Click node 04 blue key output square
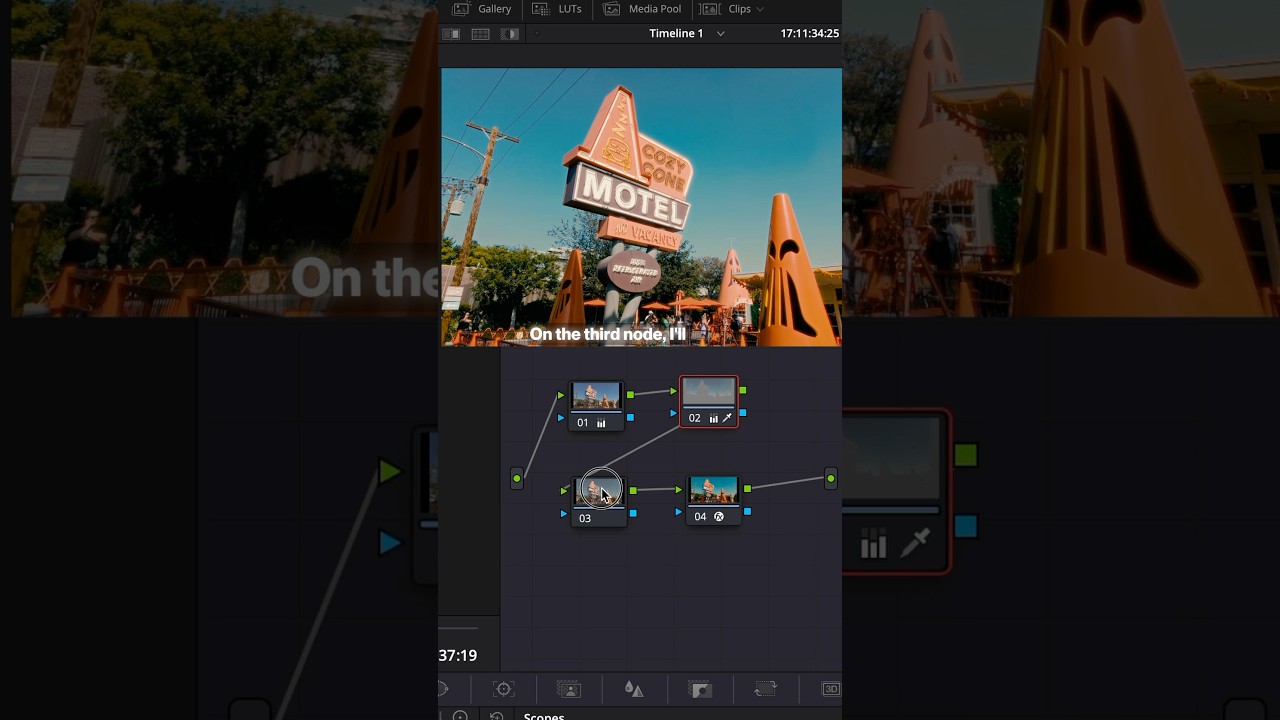 747,512
